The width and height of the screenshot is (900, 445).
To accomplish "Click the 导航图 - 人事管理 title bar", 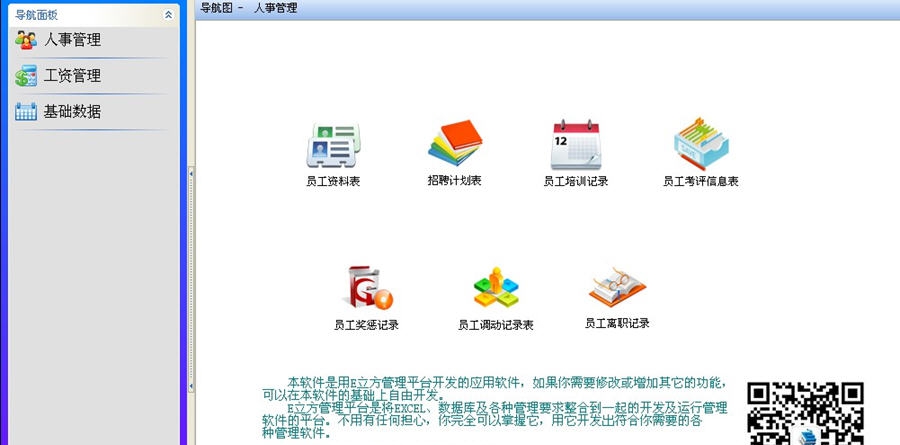I will point(547,9).
